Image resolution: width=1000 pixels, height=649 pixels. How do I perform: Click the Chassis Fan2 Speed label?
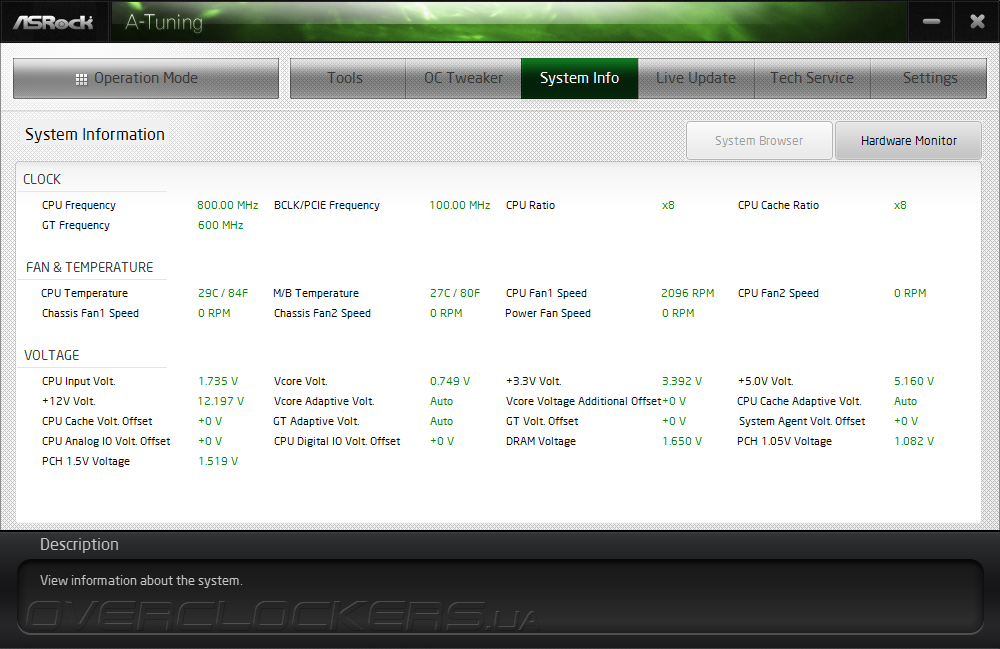point(322,313)
